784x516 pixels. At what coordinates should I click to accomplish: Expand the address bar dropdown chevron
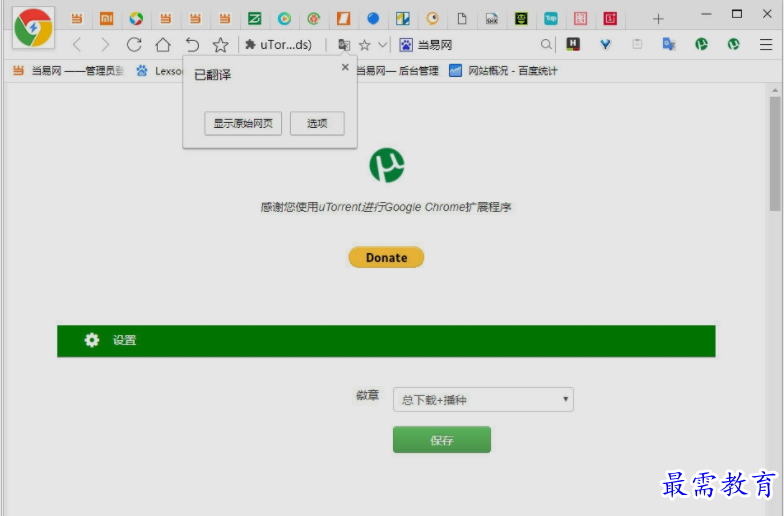[382, 45]
